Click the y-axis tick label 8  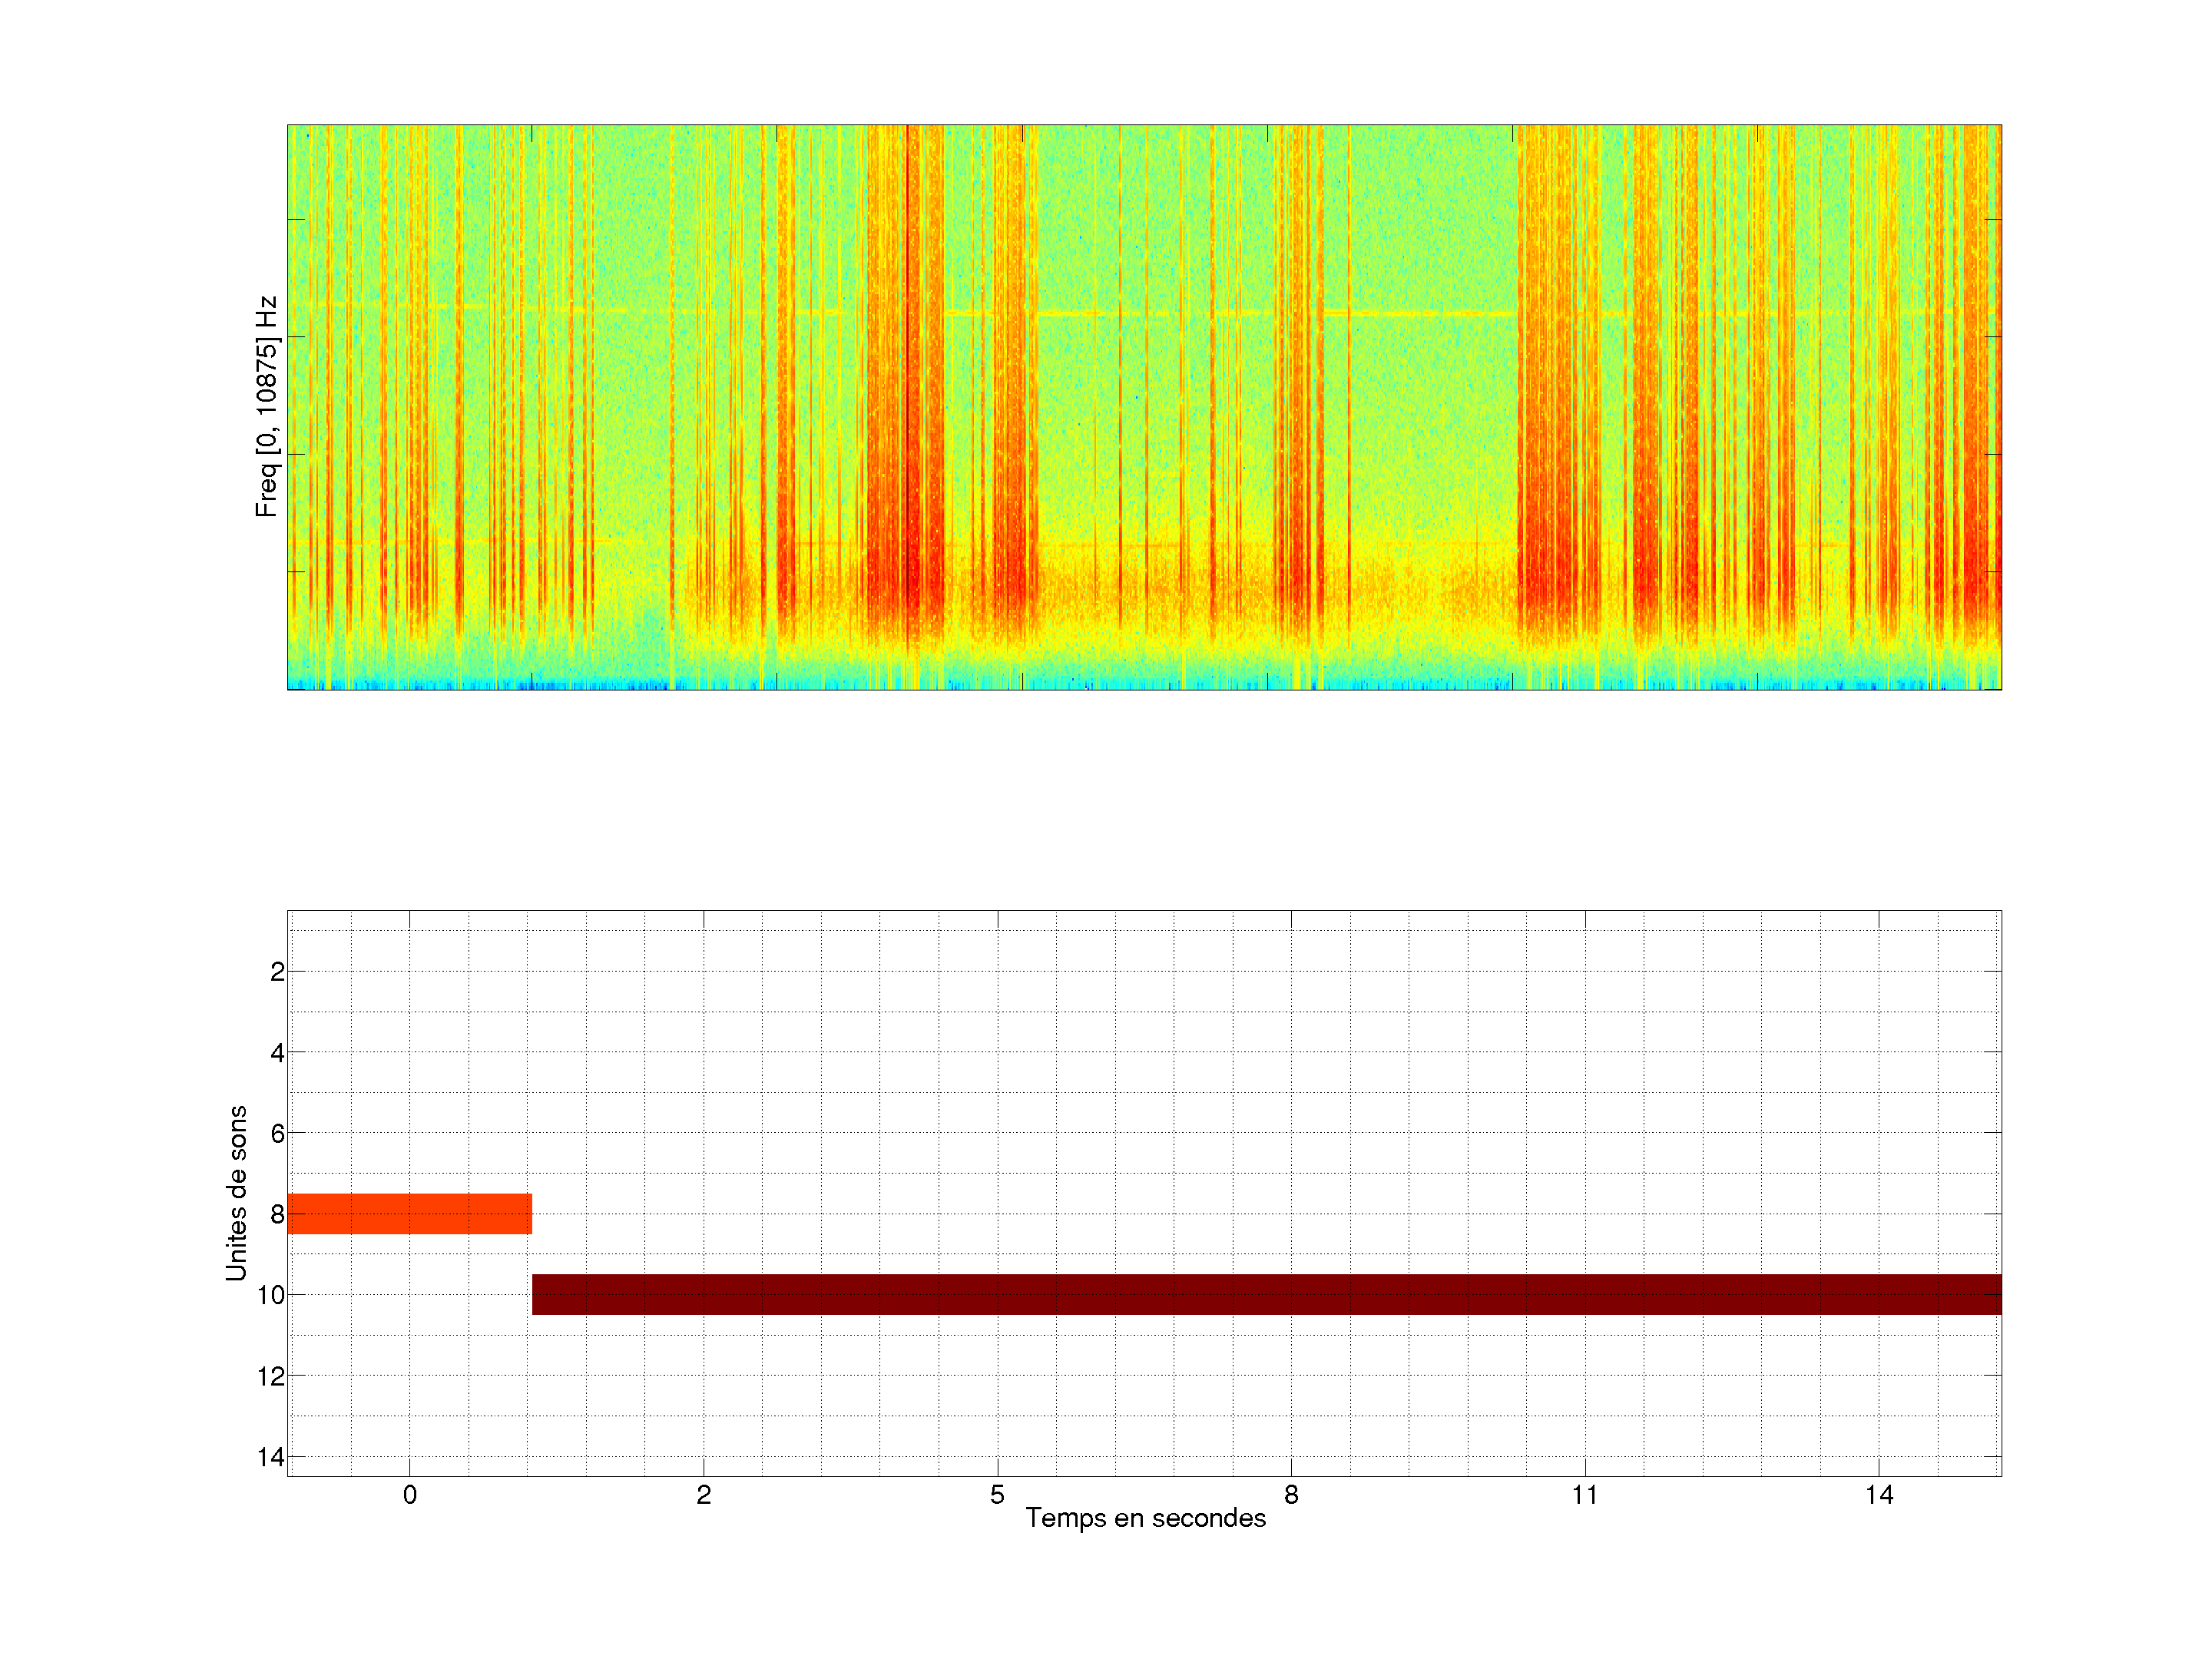277,1214
